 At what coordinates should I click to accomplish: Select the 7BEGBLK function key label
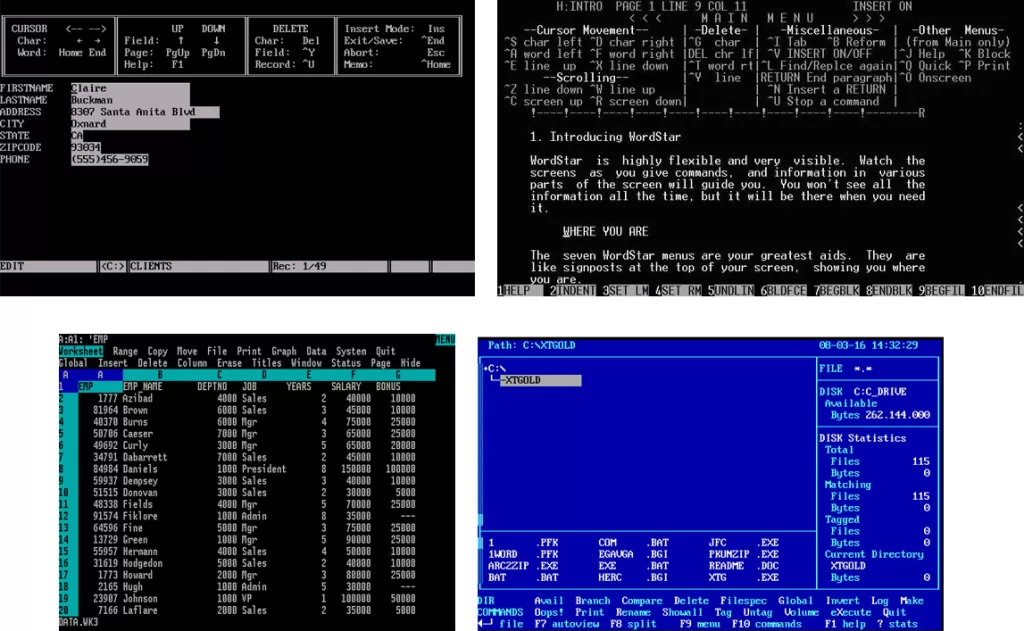[837, 291]
